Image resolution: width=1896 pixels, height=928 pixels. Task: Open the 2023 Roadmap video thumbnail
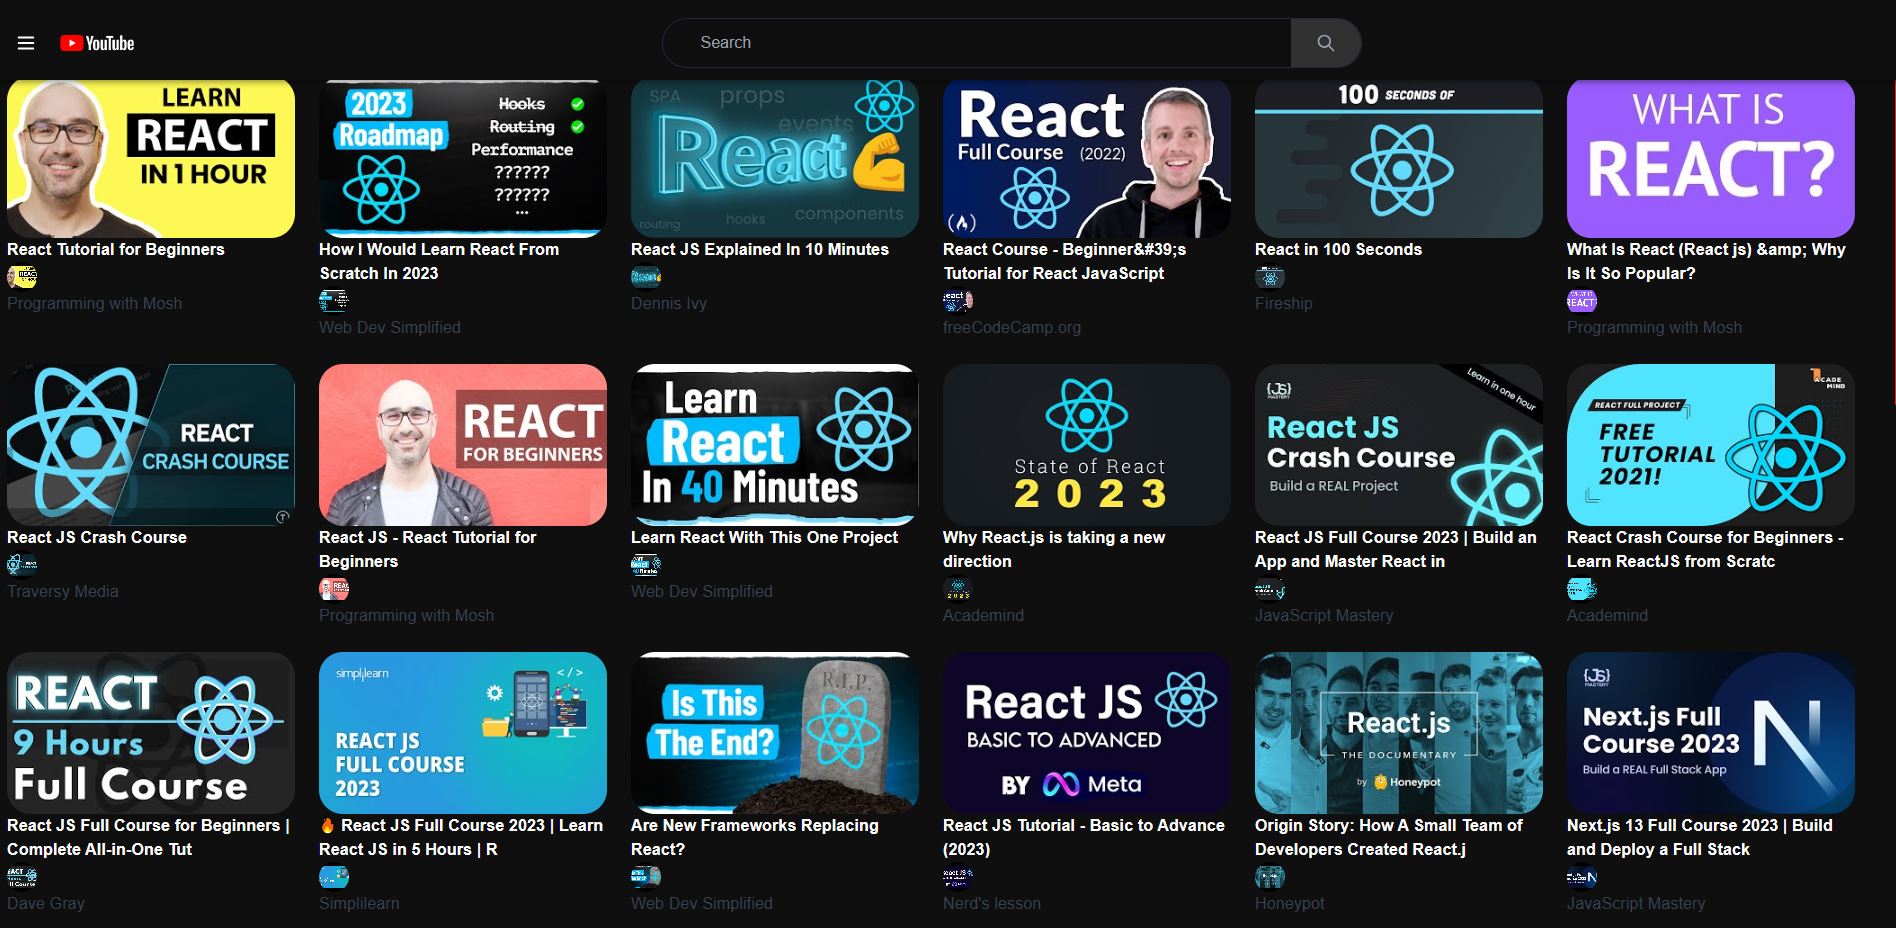[x=463, y=158]
